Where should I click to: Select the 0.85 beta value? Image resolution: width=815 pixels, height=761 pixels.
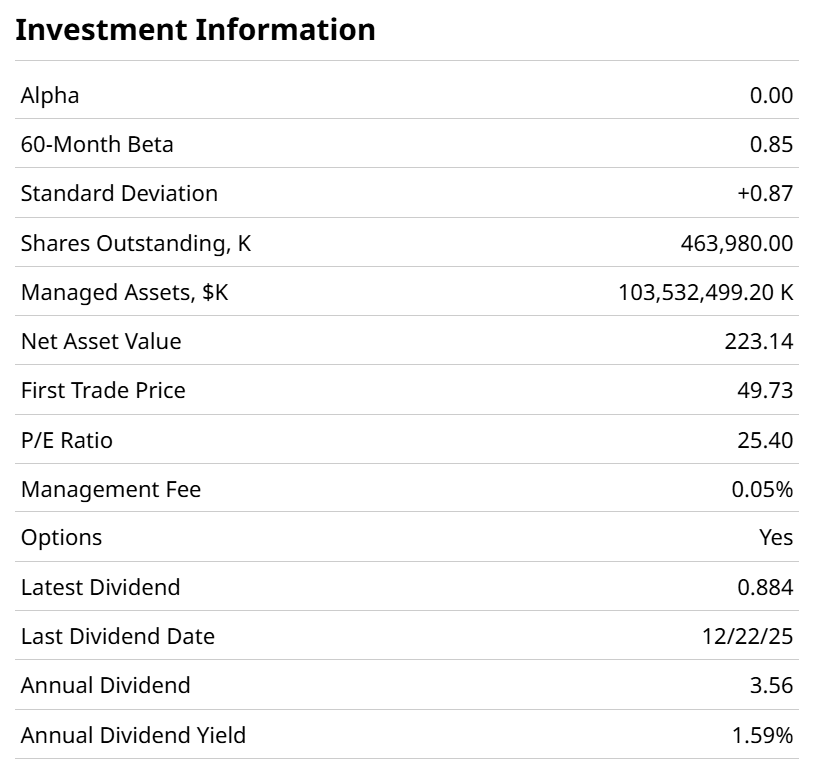point(771,144)
